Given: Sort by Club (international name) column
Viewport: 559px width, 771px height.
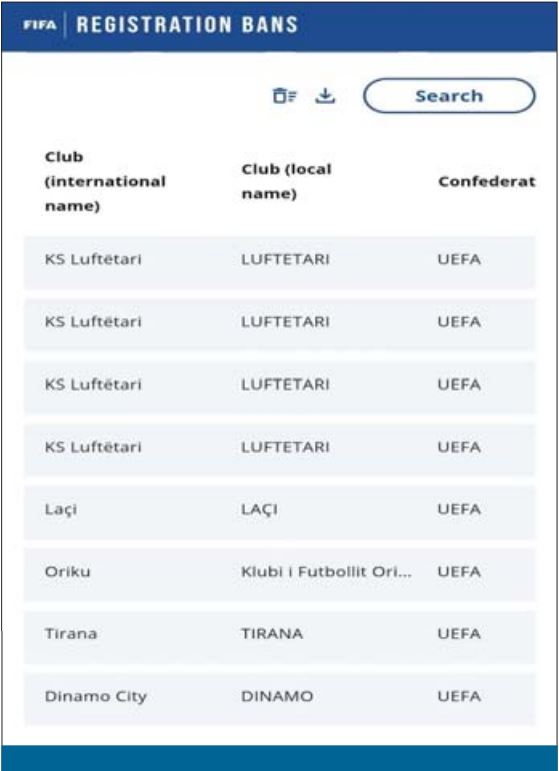Looking at the screenshot, I should (105, 181).
